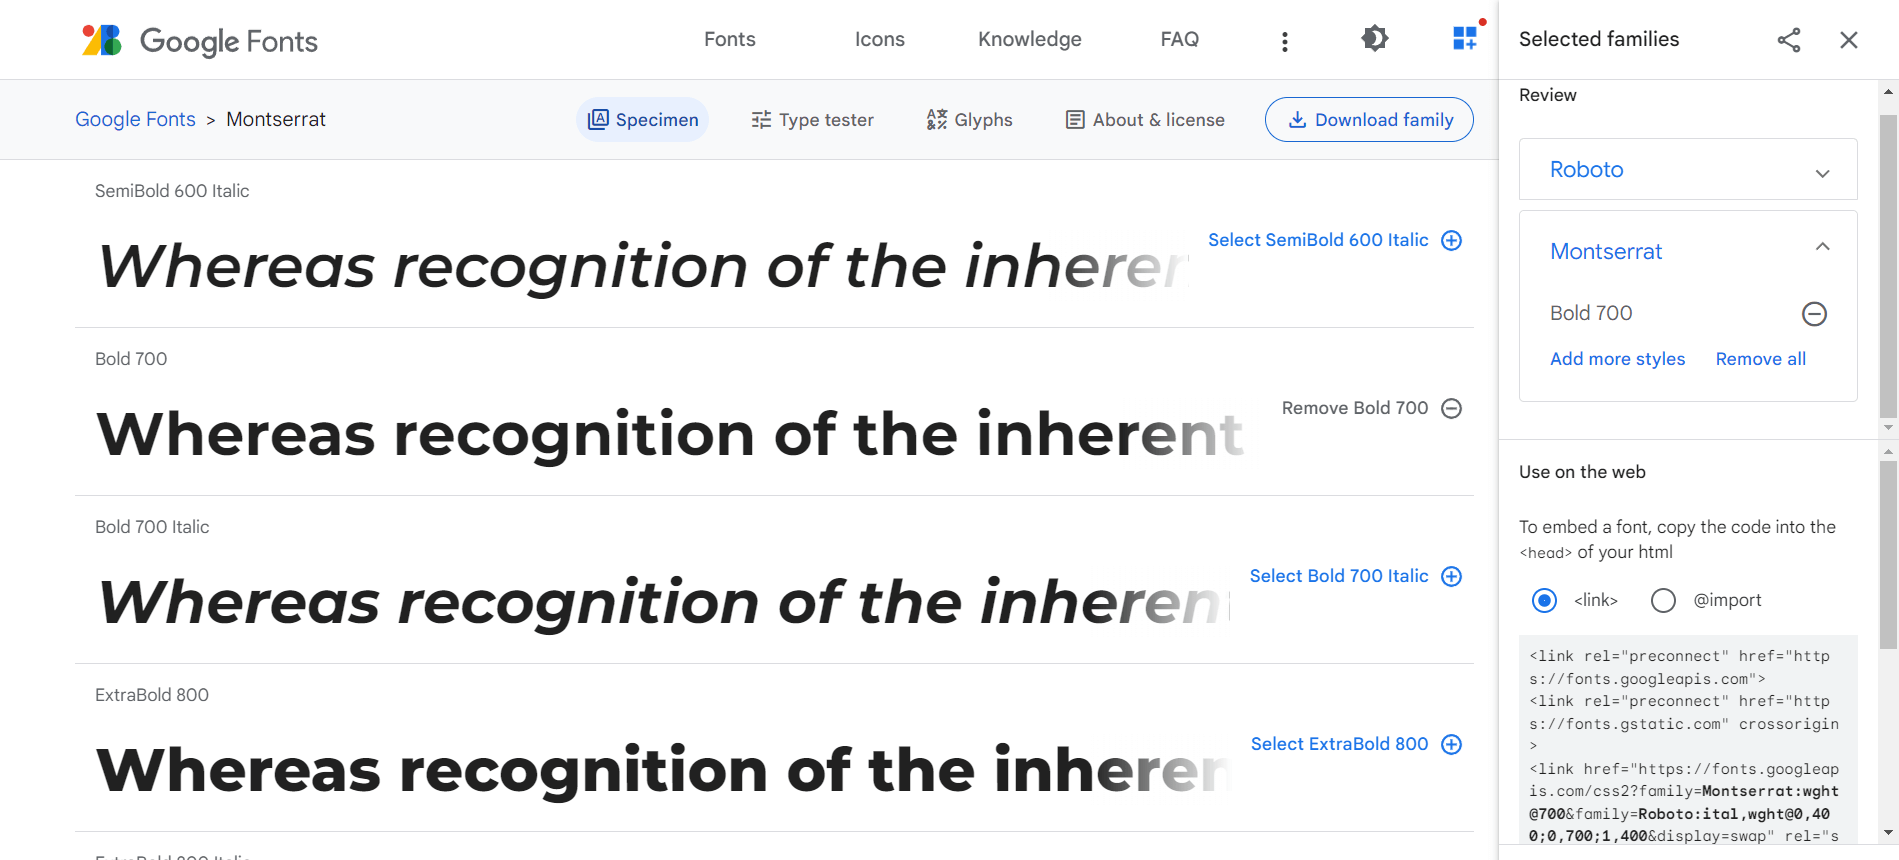This screenshot has height=860, width=1899.
Task: Choose the @import embed radio button
Action: pos(1663,600)
